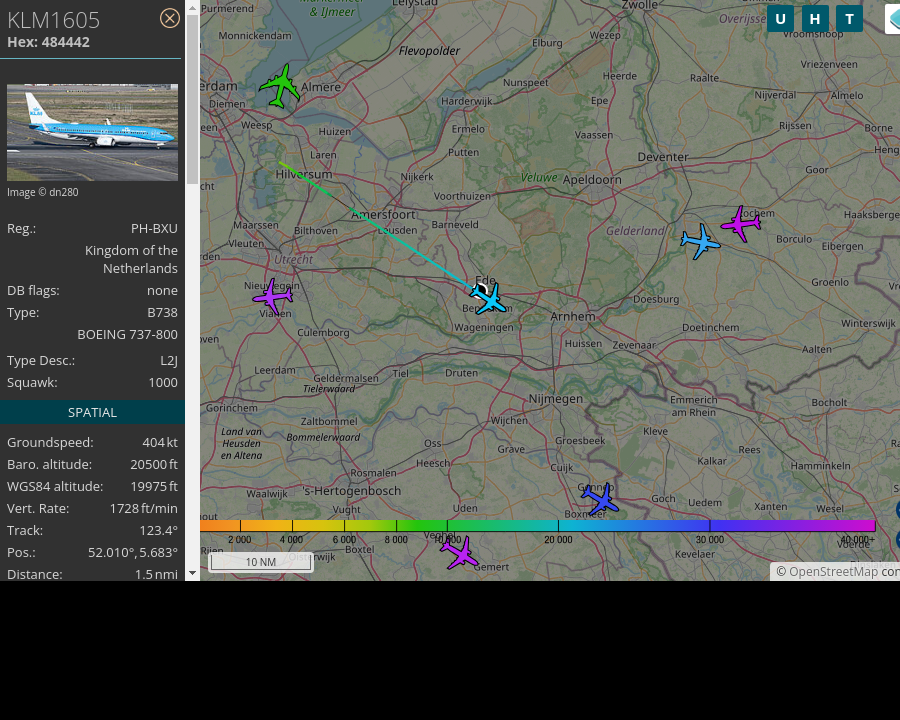The image size is (900, 720).
Task: Select the purple aircraft near Nieuwegein
Action: point(273,296)
